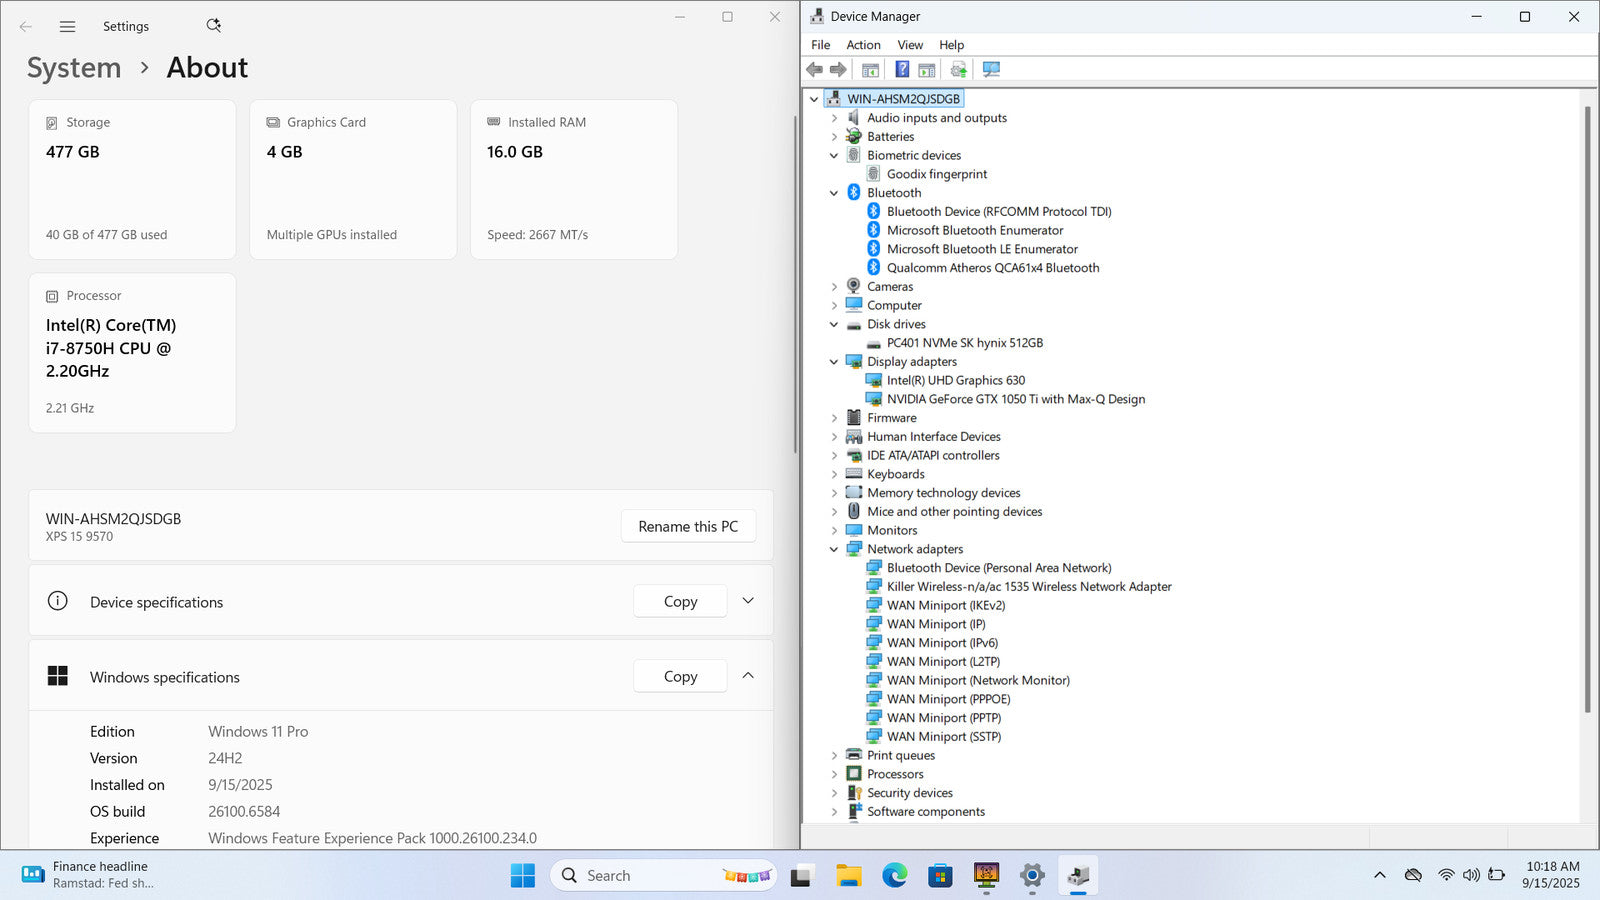Image resolution: width=1600 pixels, height=900 pixels.
Task: Click the Settings search magnifier icon
Action: tap(213, 26)
